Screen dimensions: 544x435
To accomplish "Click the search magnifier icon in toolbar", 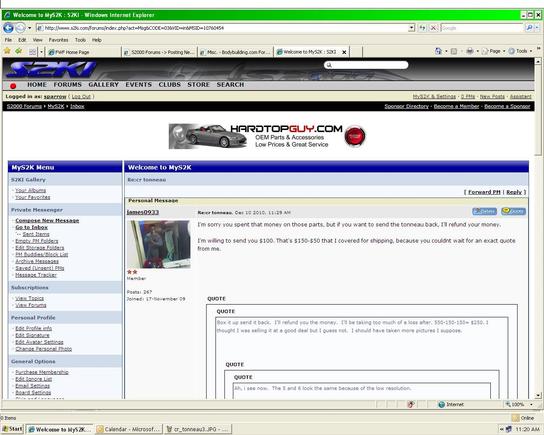I will [529, 28].
